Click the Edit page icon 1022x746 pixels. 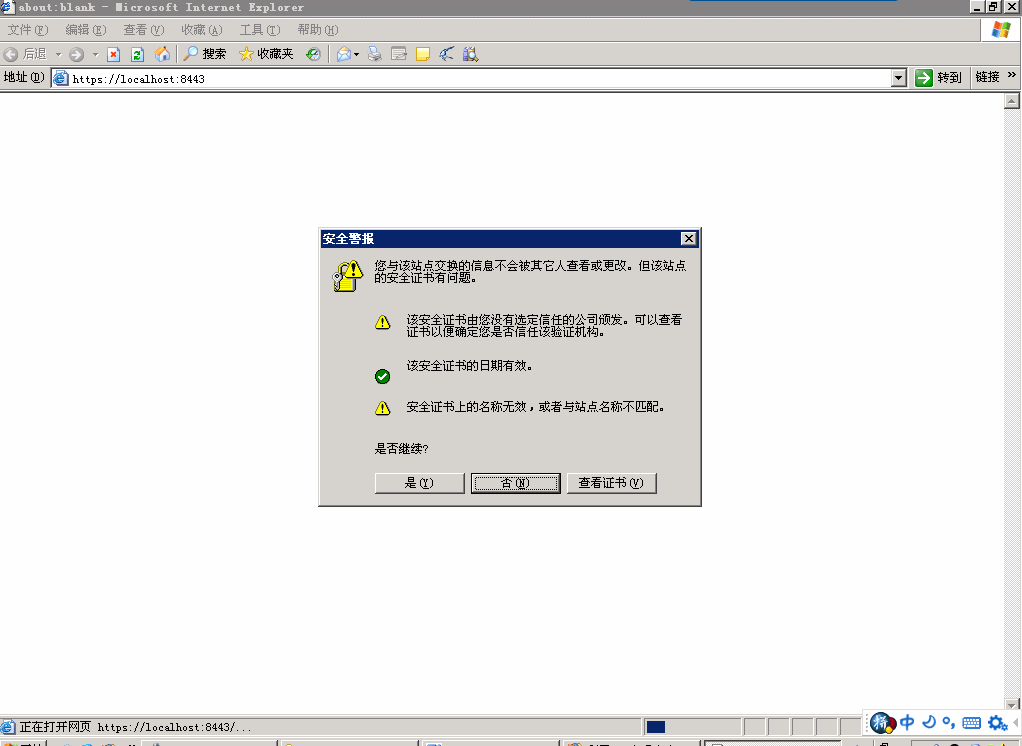[x=398, y=54]
